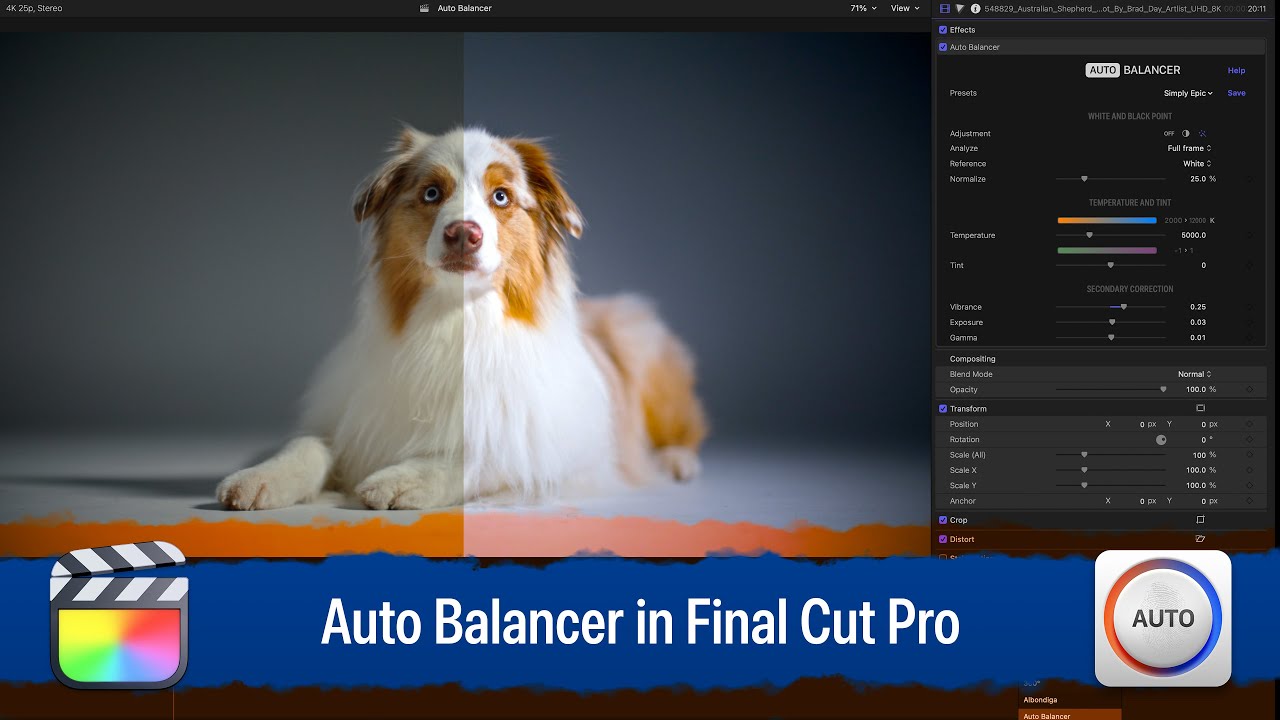Viewport: 1280px width, 720px height.
Task: Save the current preset with the Save link
Action: (1236, 92)
